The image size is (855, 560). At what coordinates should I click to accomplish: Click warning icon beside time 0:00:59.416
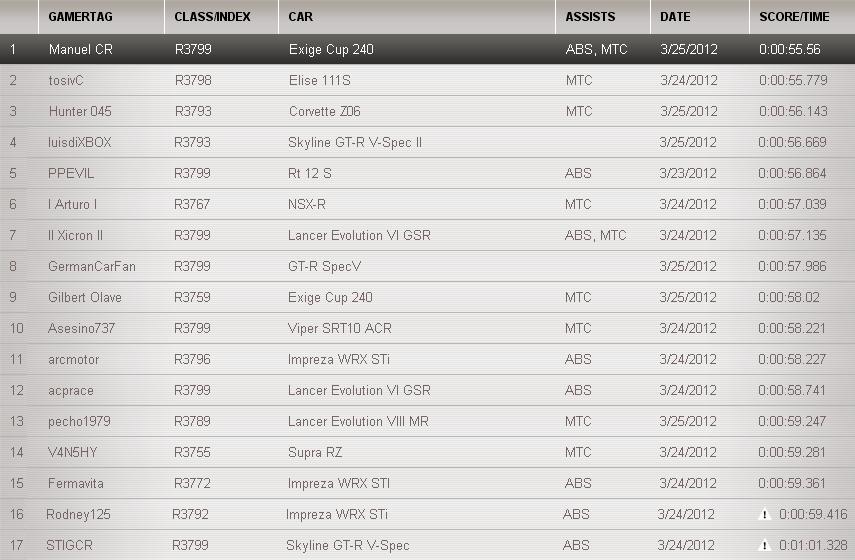pos(765,515)
